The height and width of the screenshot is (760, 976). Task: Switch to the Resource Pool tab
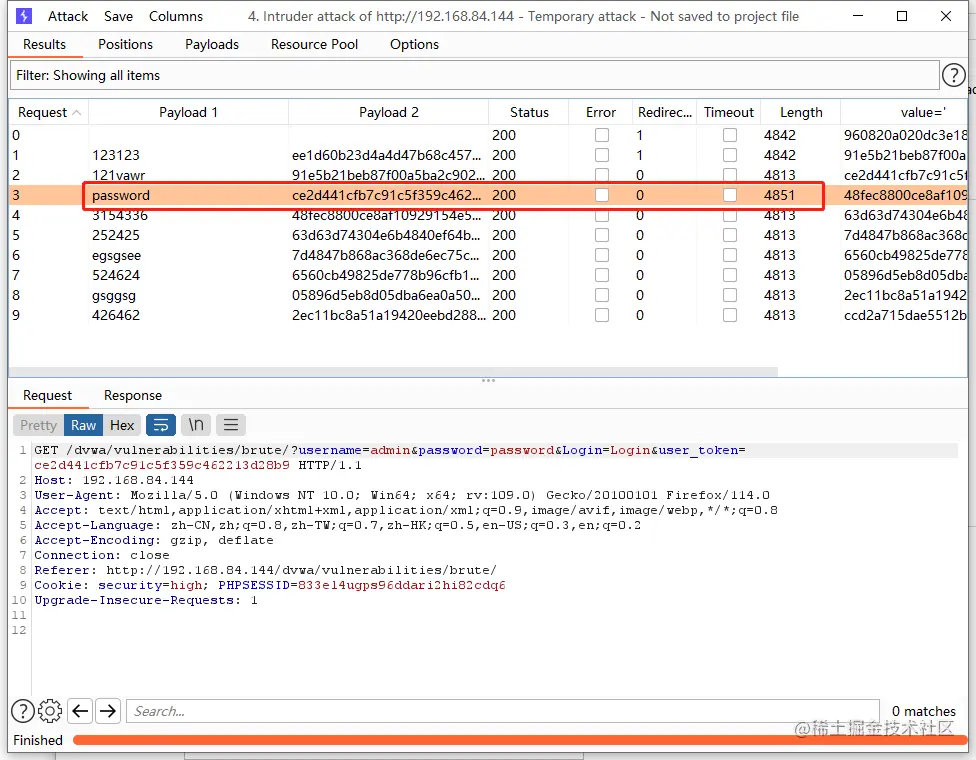click(314, 44)
